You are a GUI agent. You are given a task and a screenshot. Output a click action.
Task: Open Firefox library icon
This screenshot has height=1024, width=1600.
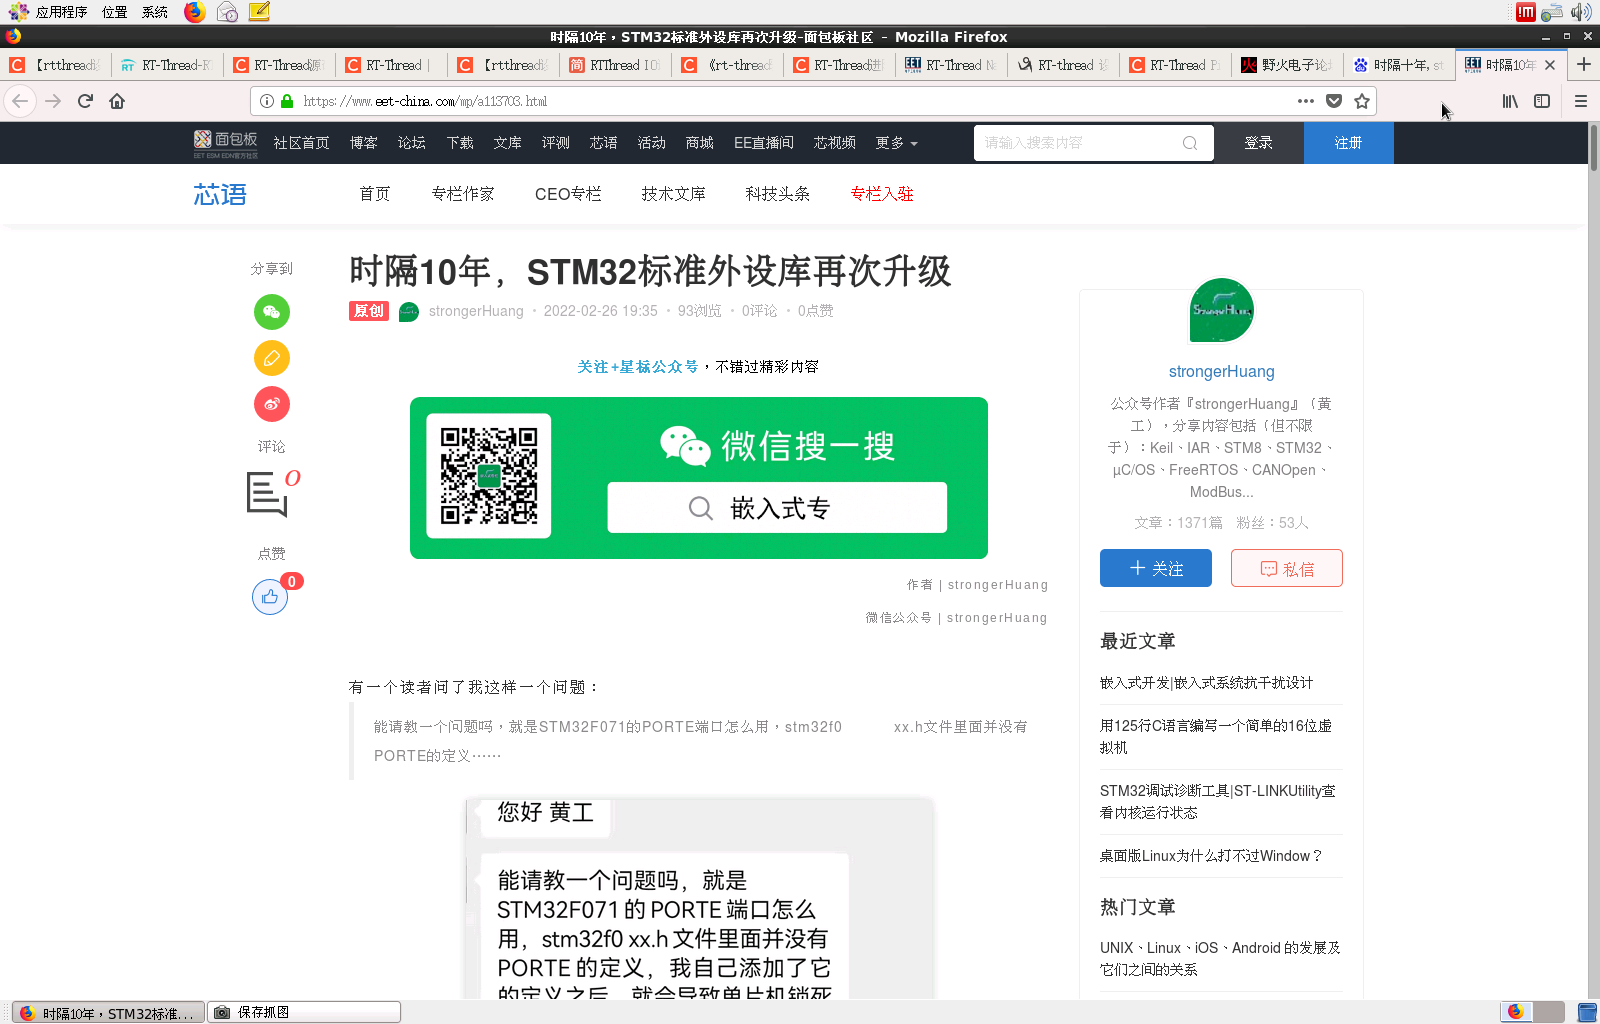tap(1510, 101)
